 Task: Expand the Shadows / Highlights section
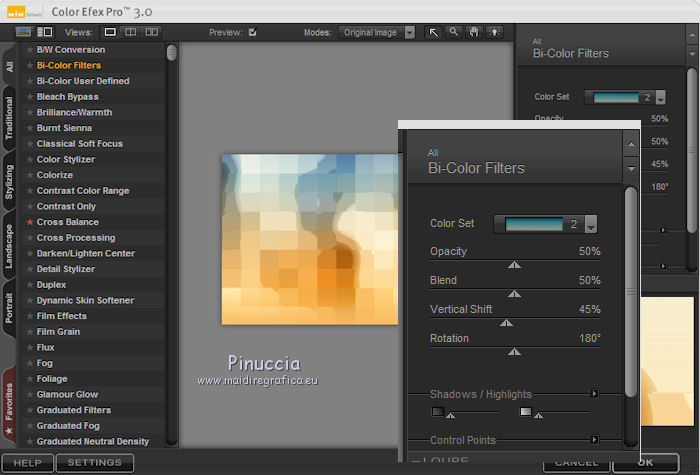[x=594, y=394]
